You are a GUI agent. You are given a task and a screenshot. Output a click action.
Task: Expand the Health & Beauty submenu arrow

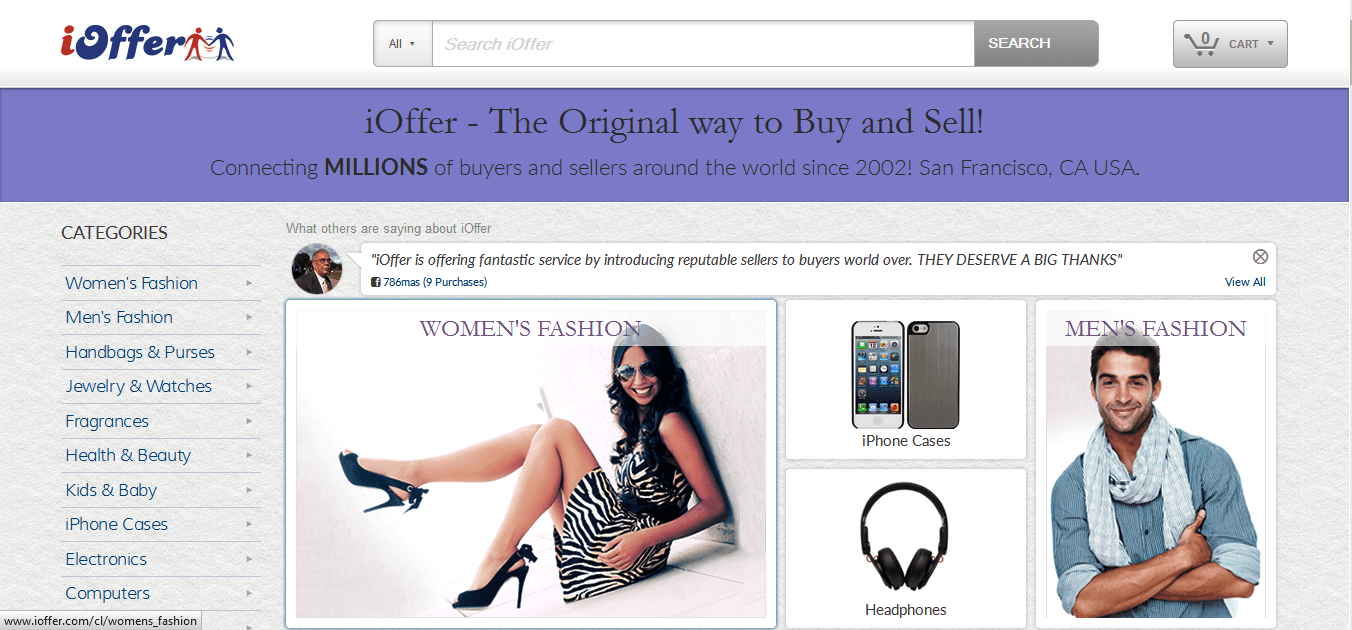pyautogui.click(x=249, y=456)
